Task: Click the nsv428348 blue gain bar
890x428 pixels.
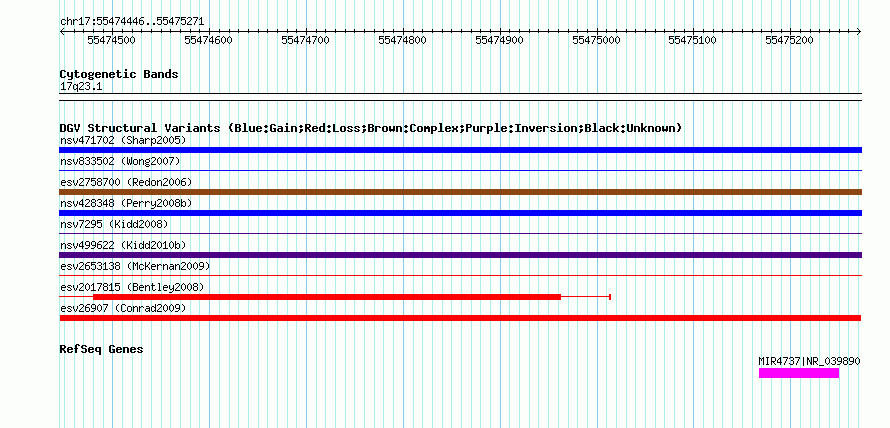Action: tap(460, 213)
